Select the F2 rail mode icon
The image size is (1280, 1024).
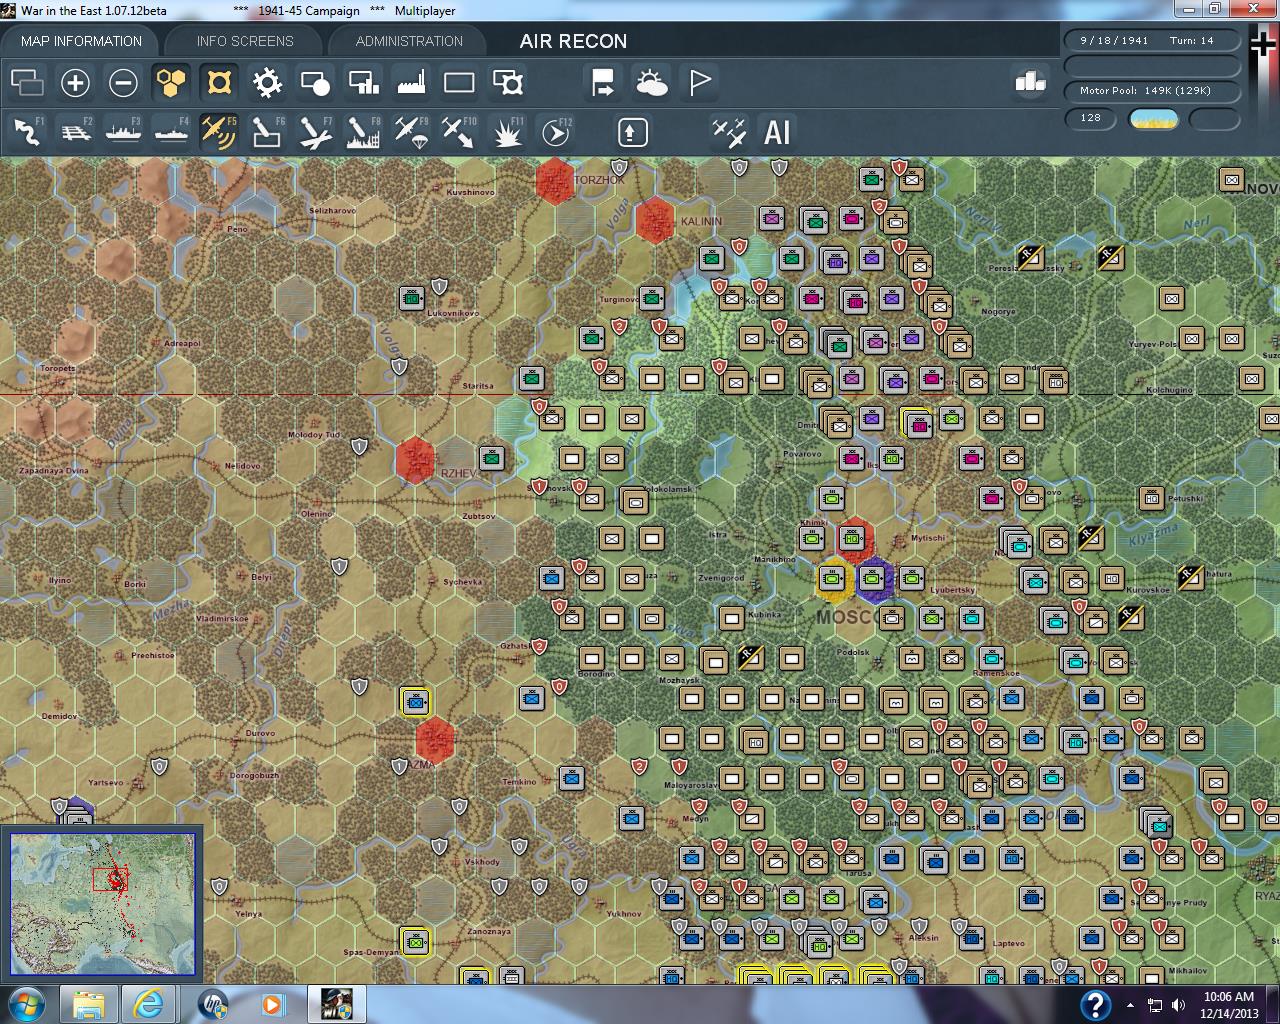75,132
